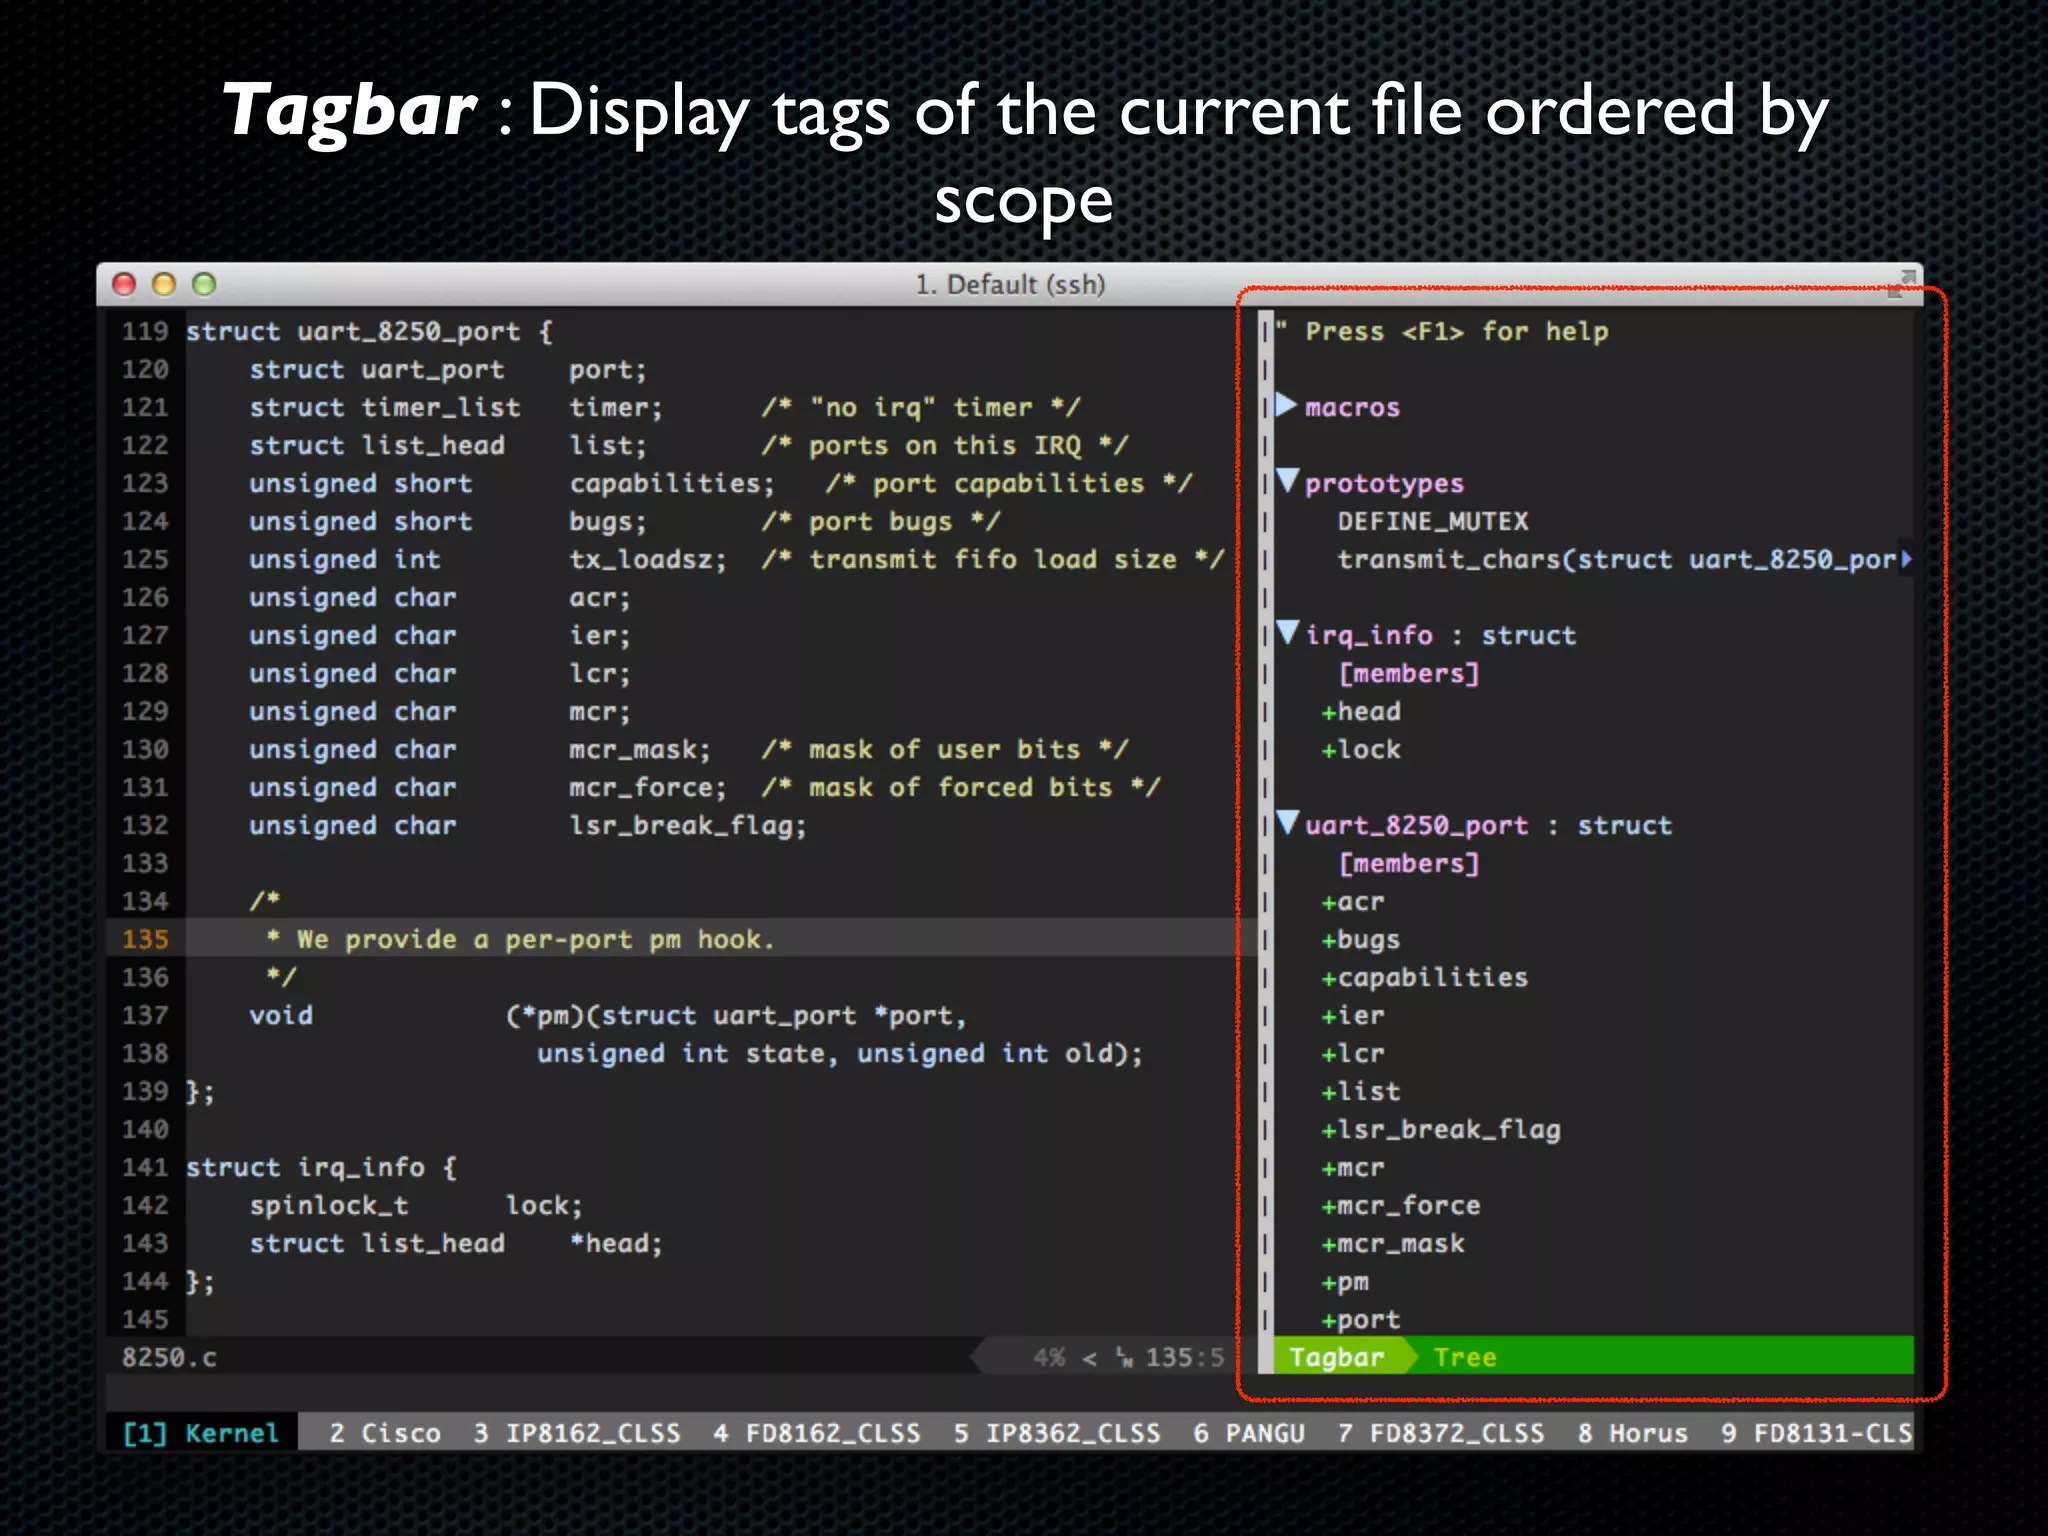Click the Tree label in status line
The image size is (2048, 1536).
(x=1465, y=1357)
